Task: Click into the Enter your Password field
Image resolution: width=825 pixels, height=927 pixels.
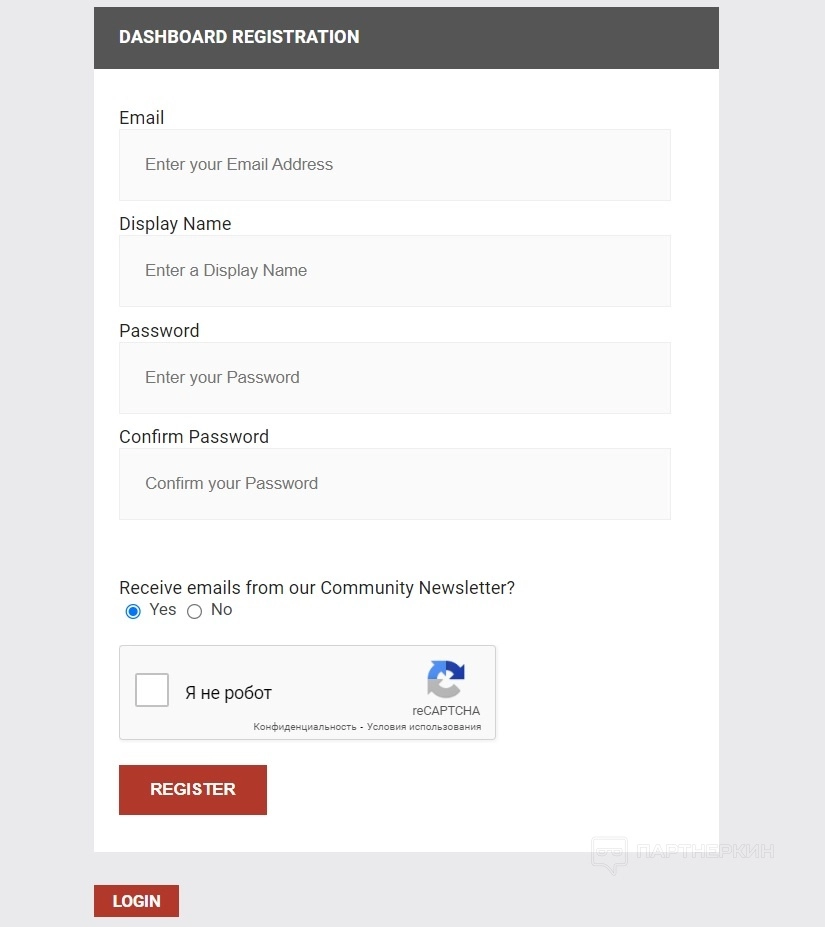Action: coord(394,378)
